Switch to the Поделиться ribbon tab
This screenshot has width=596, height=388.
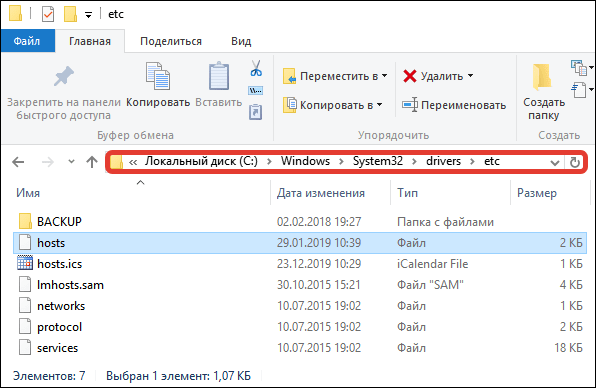(171, 41)
